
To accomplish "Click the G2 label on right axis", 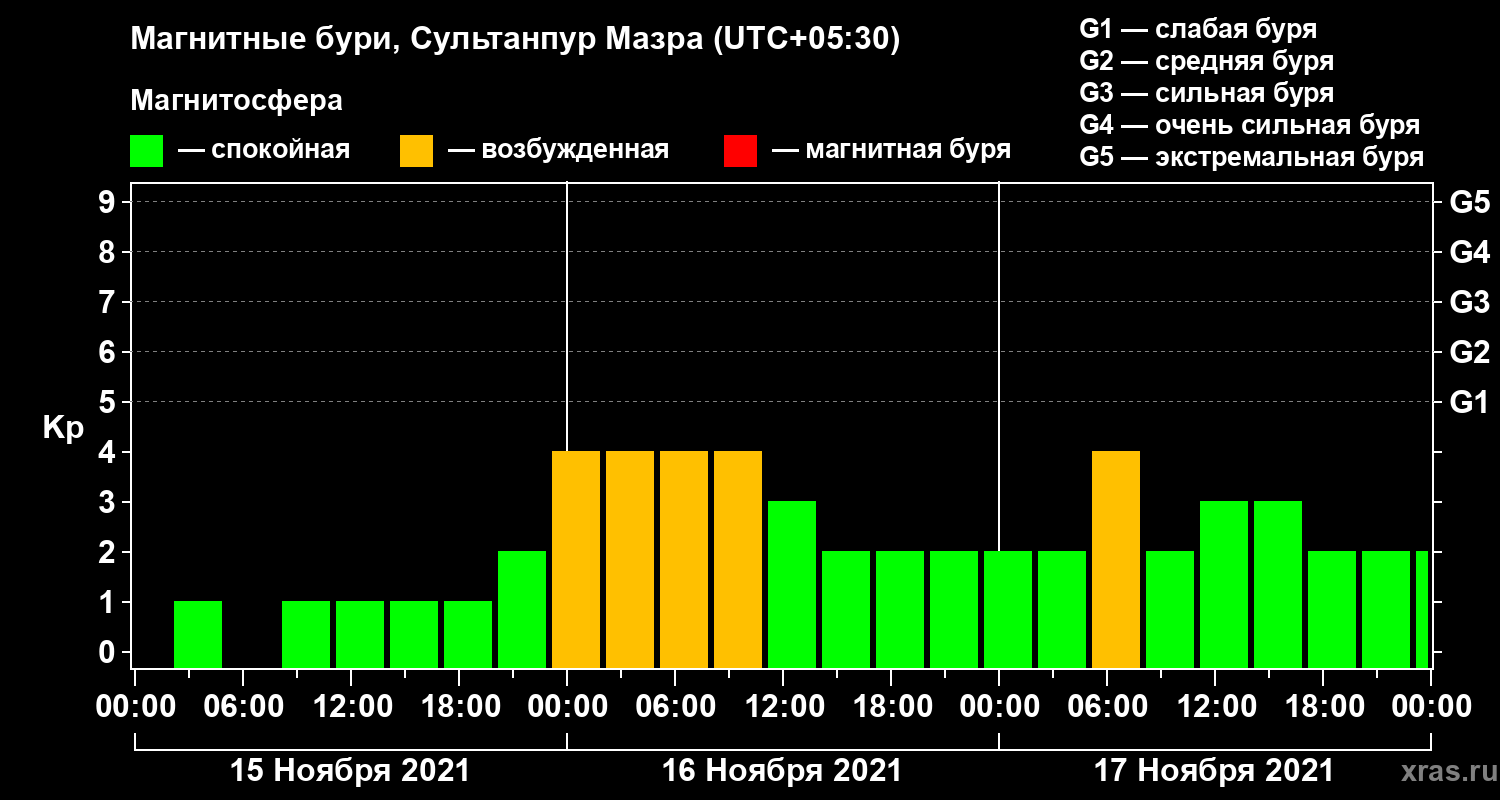I will point(1469,352).
